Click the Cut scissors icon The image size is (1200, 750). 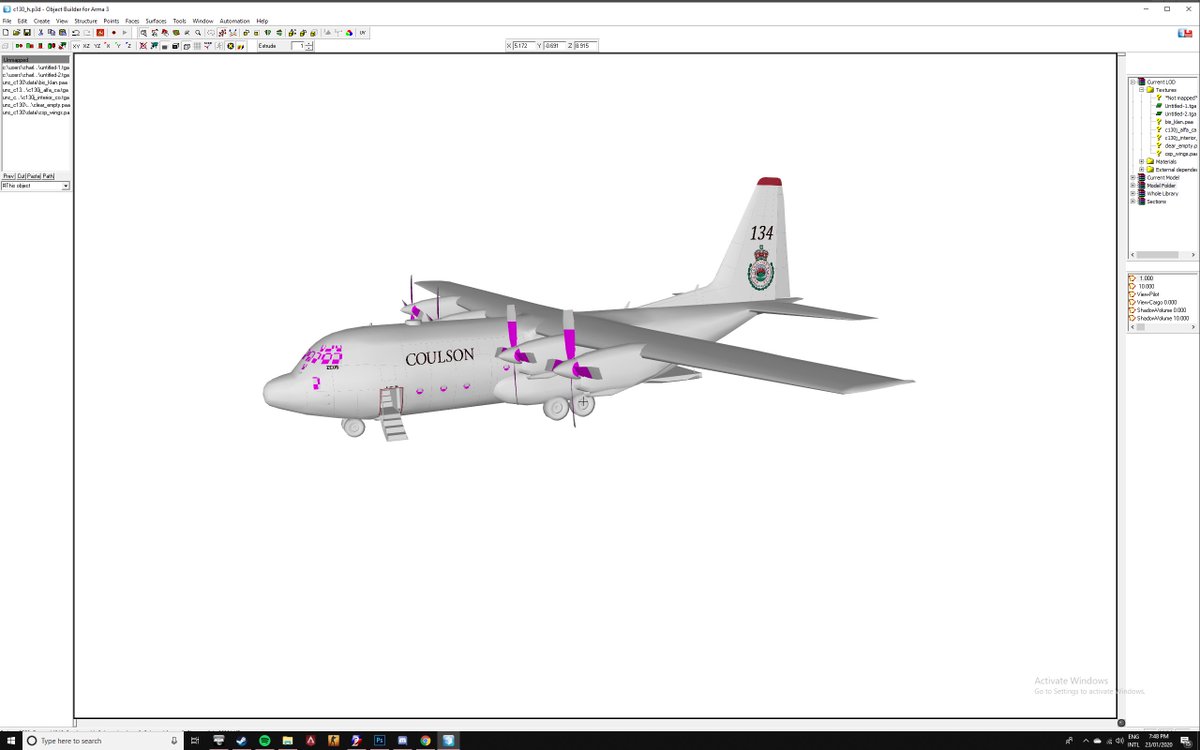[x=41, y=32]
